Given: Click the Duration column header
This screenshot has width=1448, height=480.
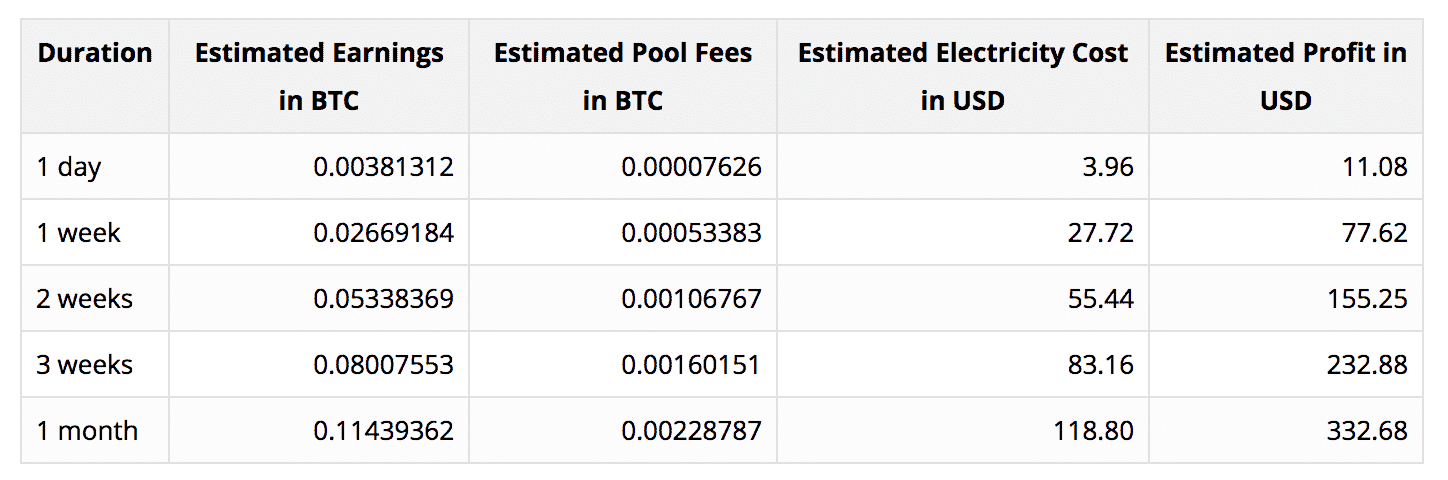Looking at the screenshot, I should 95,53.
